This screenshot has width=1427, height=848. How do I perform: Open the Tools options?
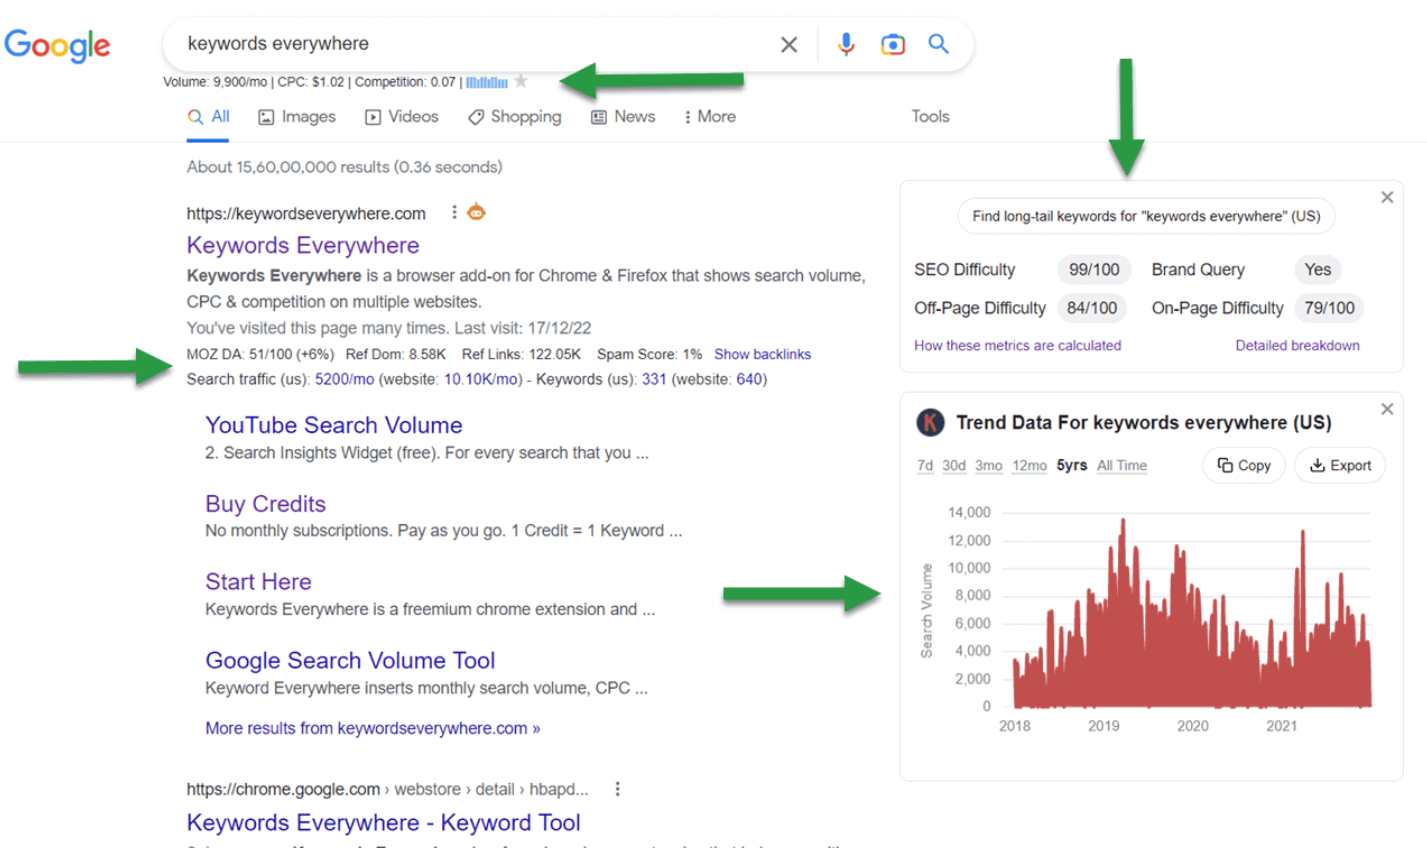click(930, 117)
